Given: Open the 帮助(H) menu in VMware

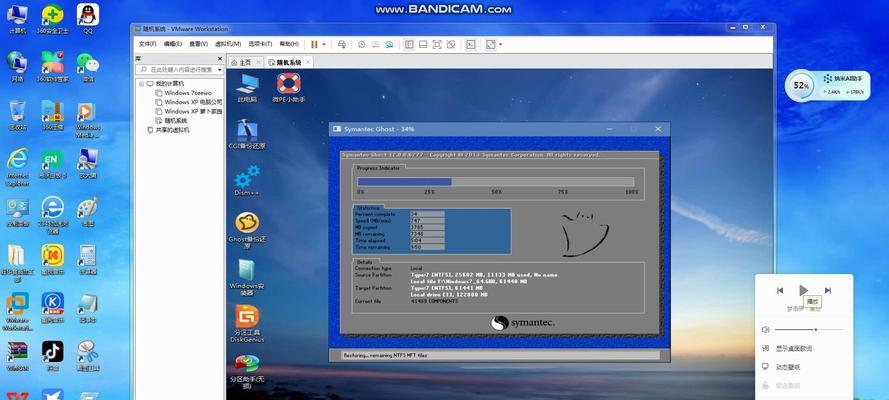Looking at the screenshot, I should pyautogui.click(x=289, y=44).
